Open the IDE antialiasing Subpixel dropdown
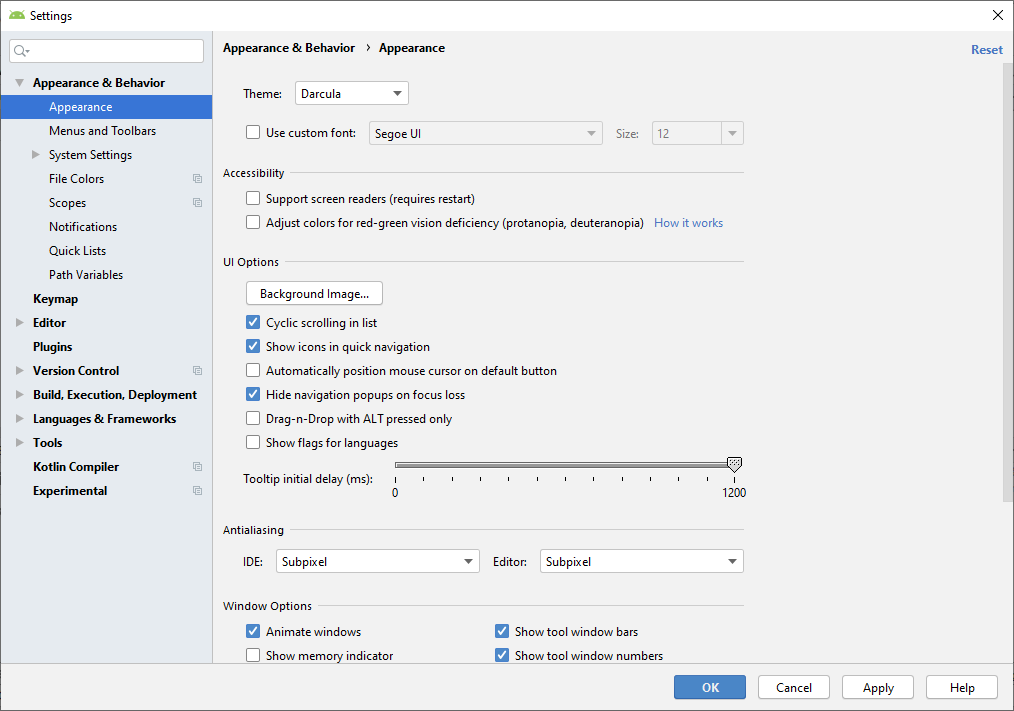 378,562
